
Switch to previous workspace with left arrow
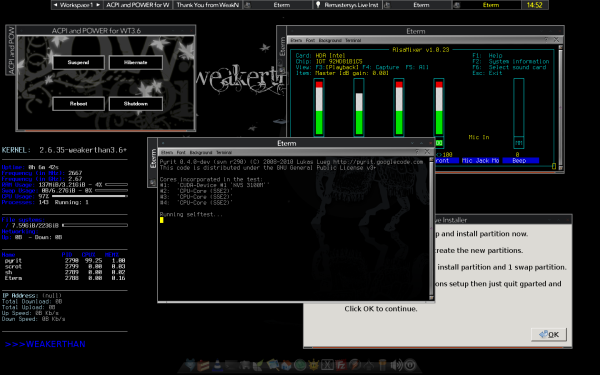click(56, 5)
